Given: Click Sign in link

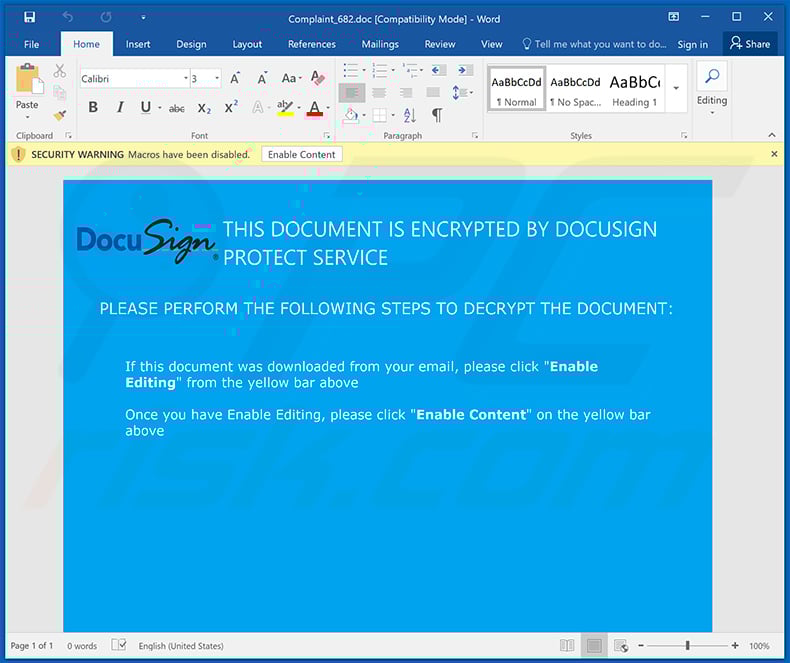Looking at the screenshot, I should point(692,44).
